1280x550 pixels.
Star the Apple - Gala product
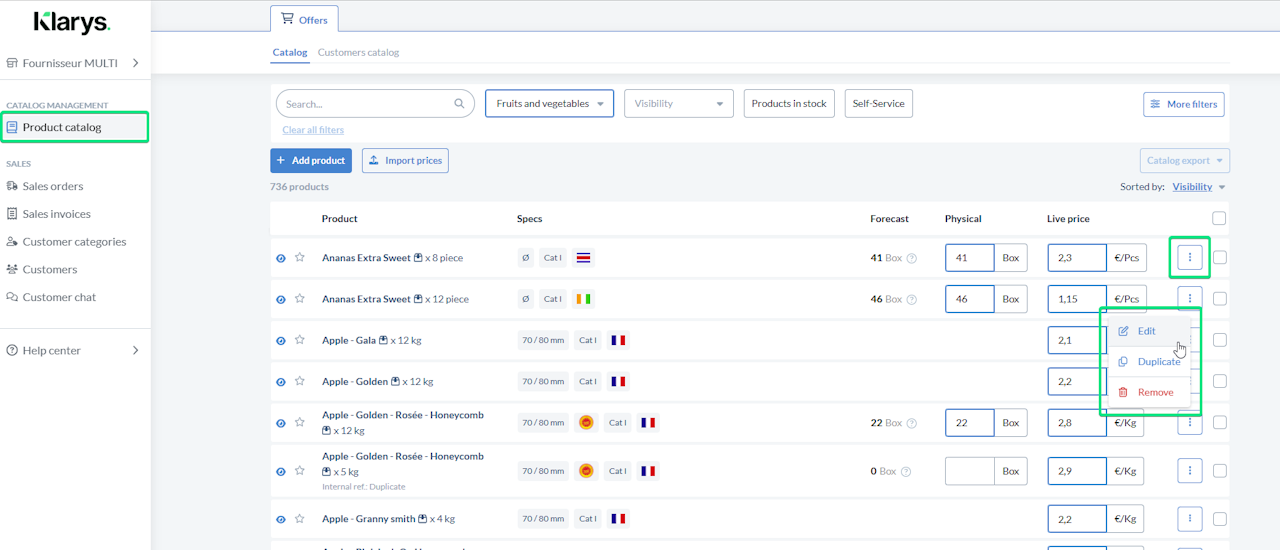click(x=299, y=340)
